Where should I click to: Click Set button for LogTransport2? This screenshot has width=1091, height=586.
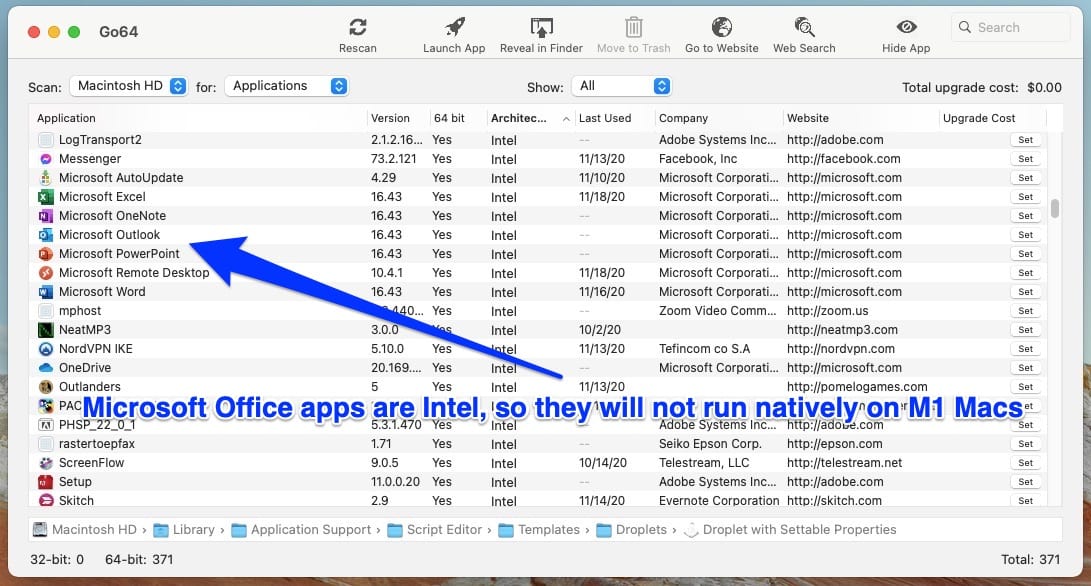coord(1026,140)
